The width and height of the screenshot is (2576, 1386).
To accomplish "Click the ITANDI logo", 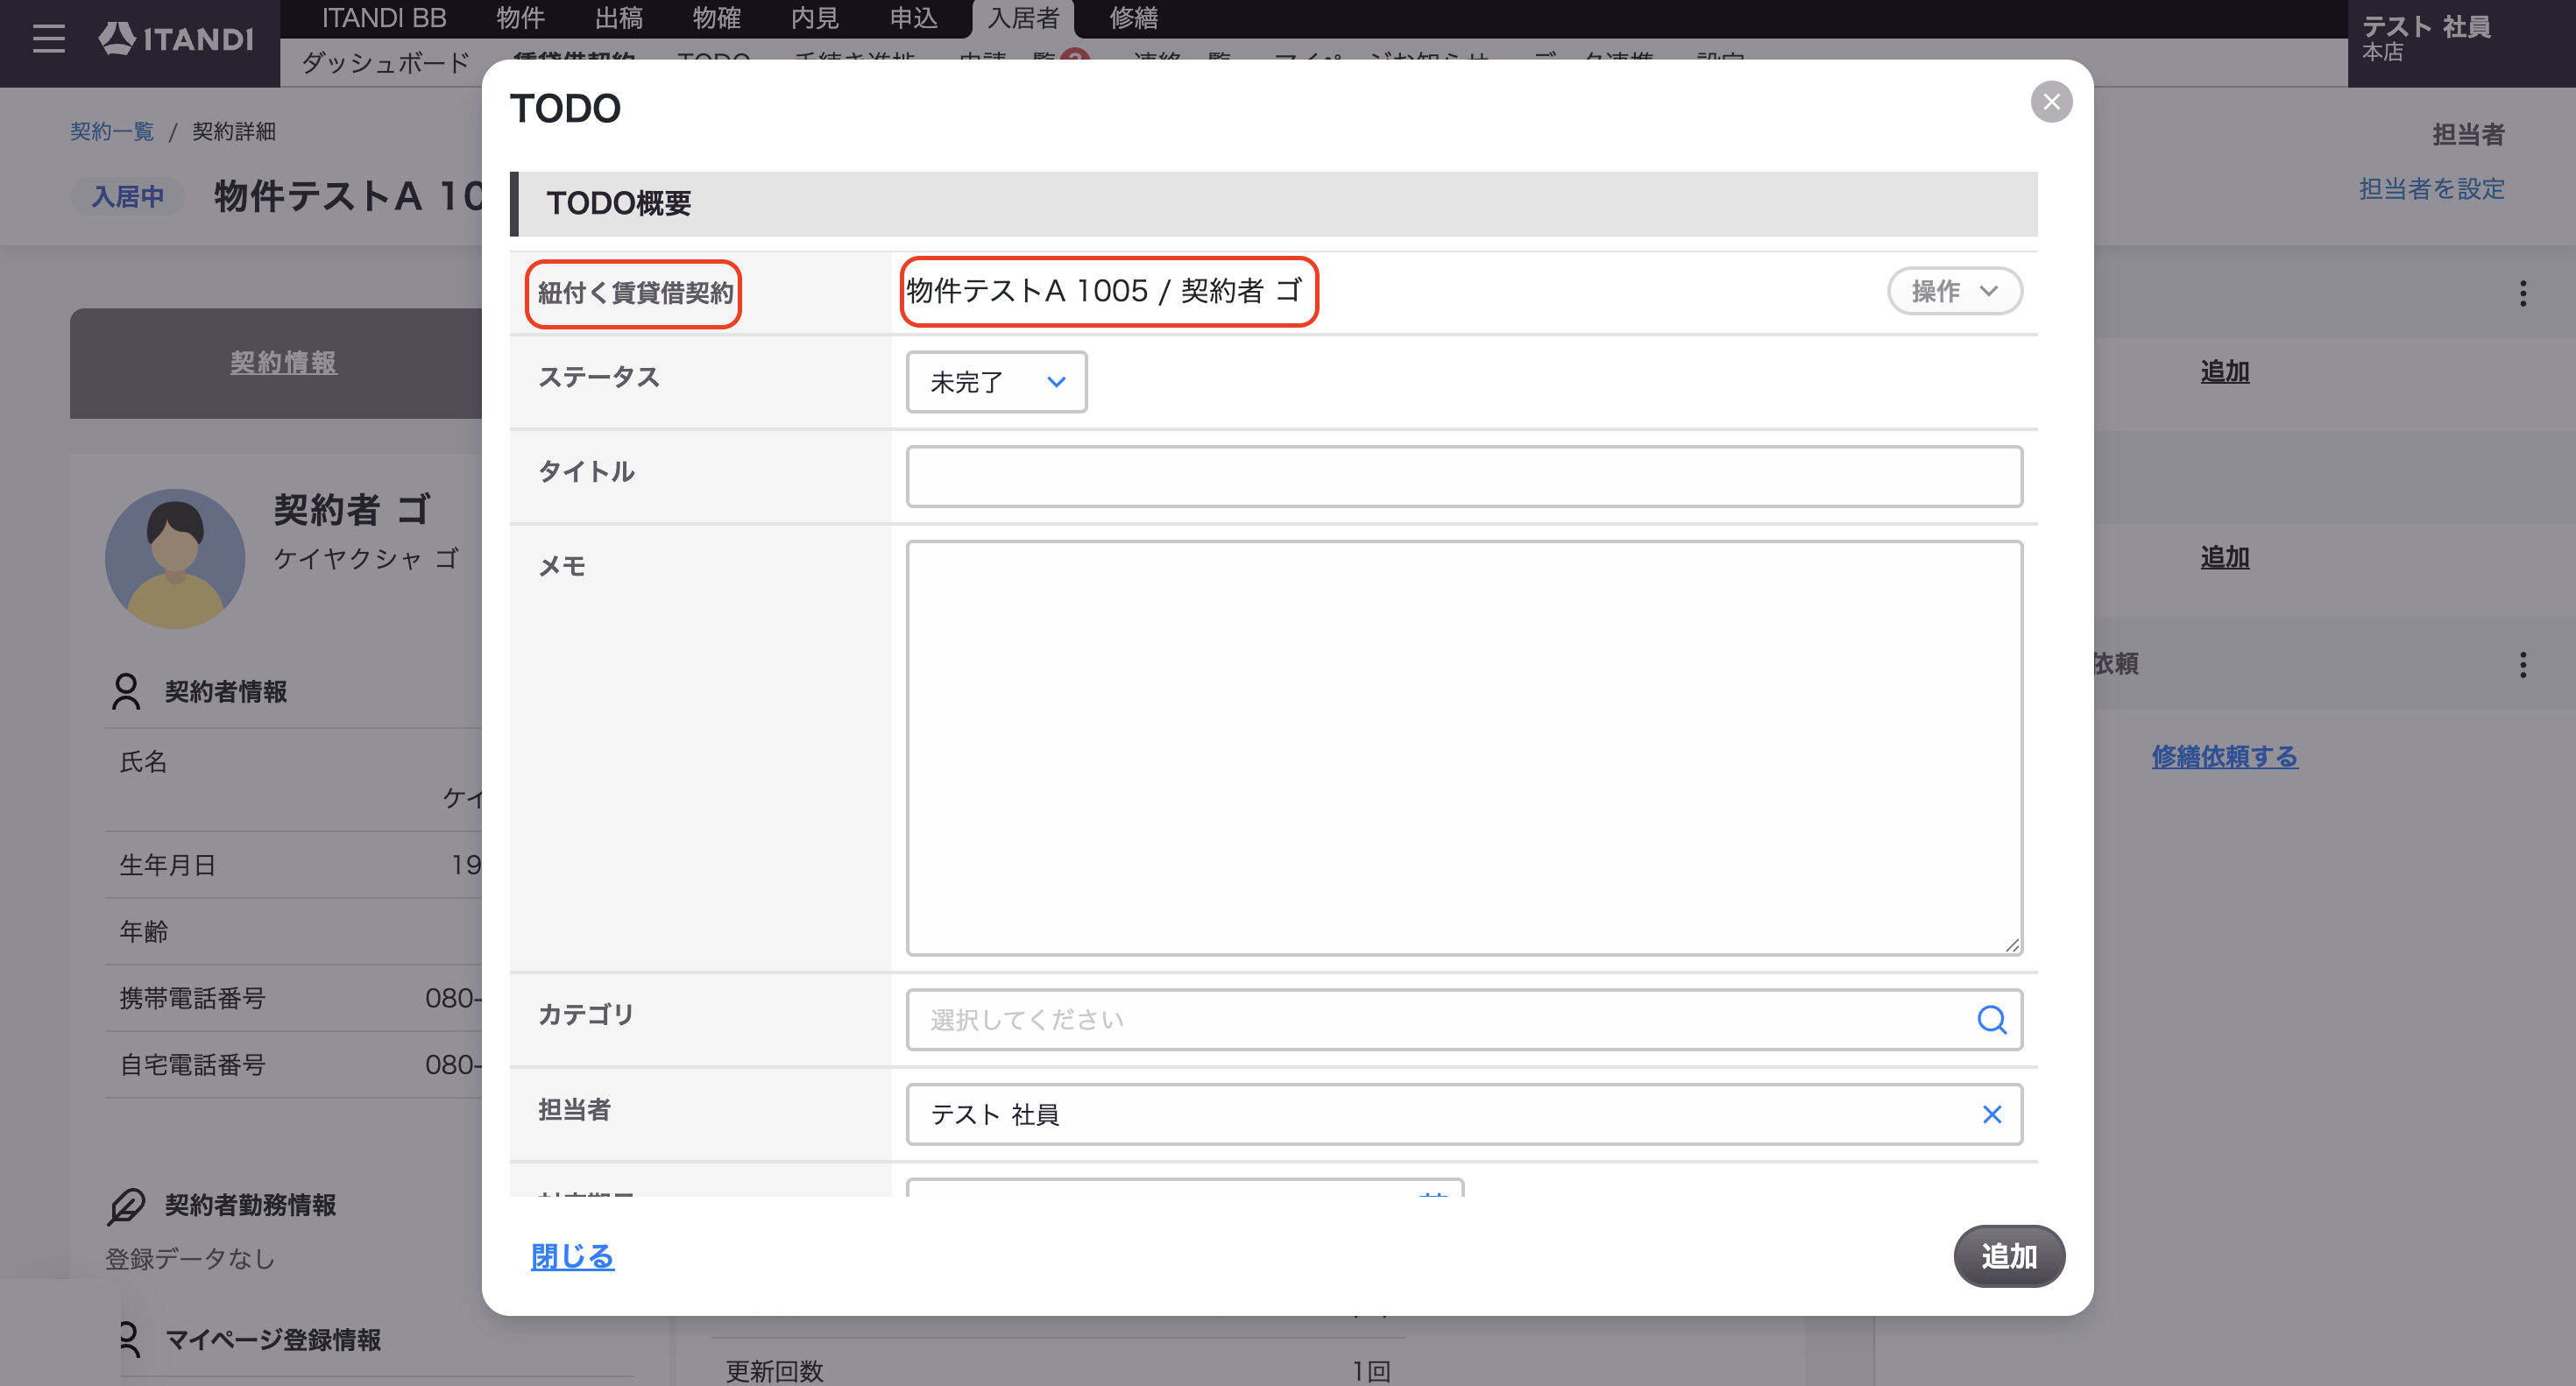I will coord(176,38).
